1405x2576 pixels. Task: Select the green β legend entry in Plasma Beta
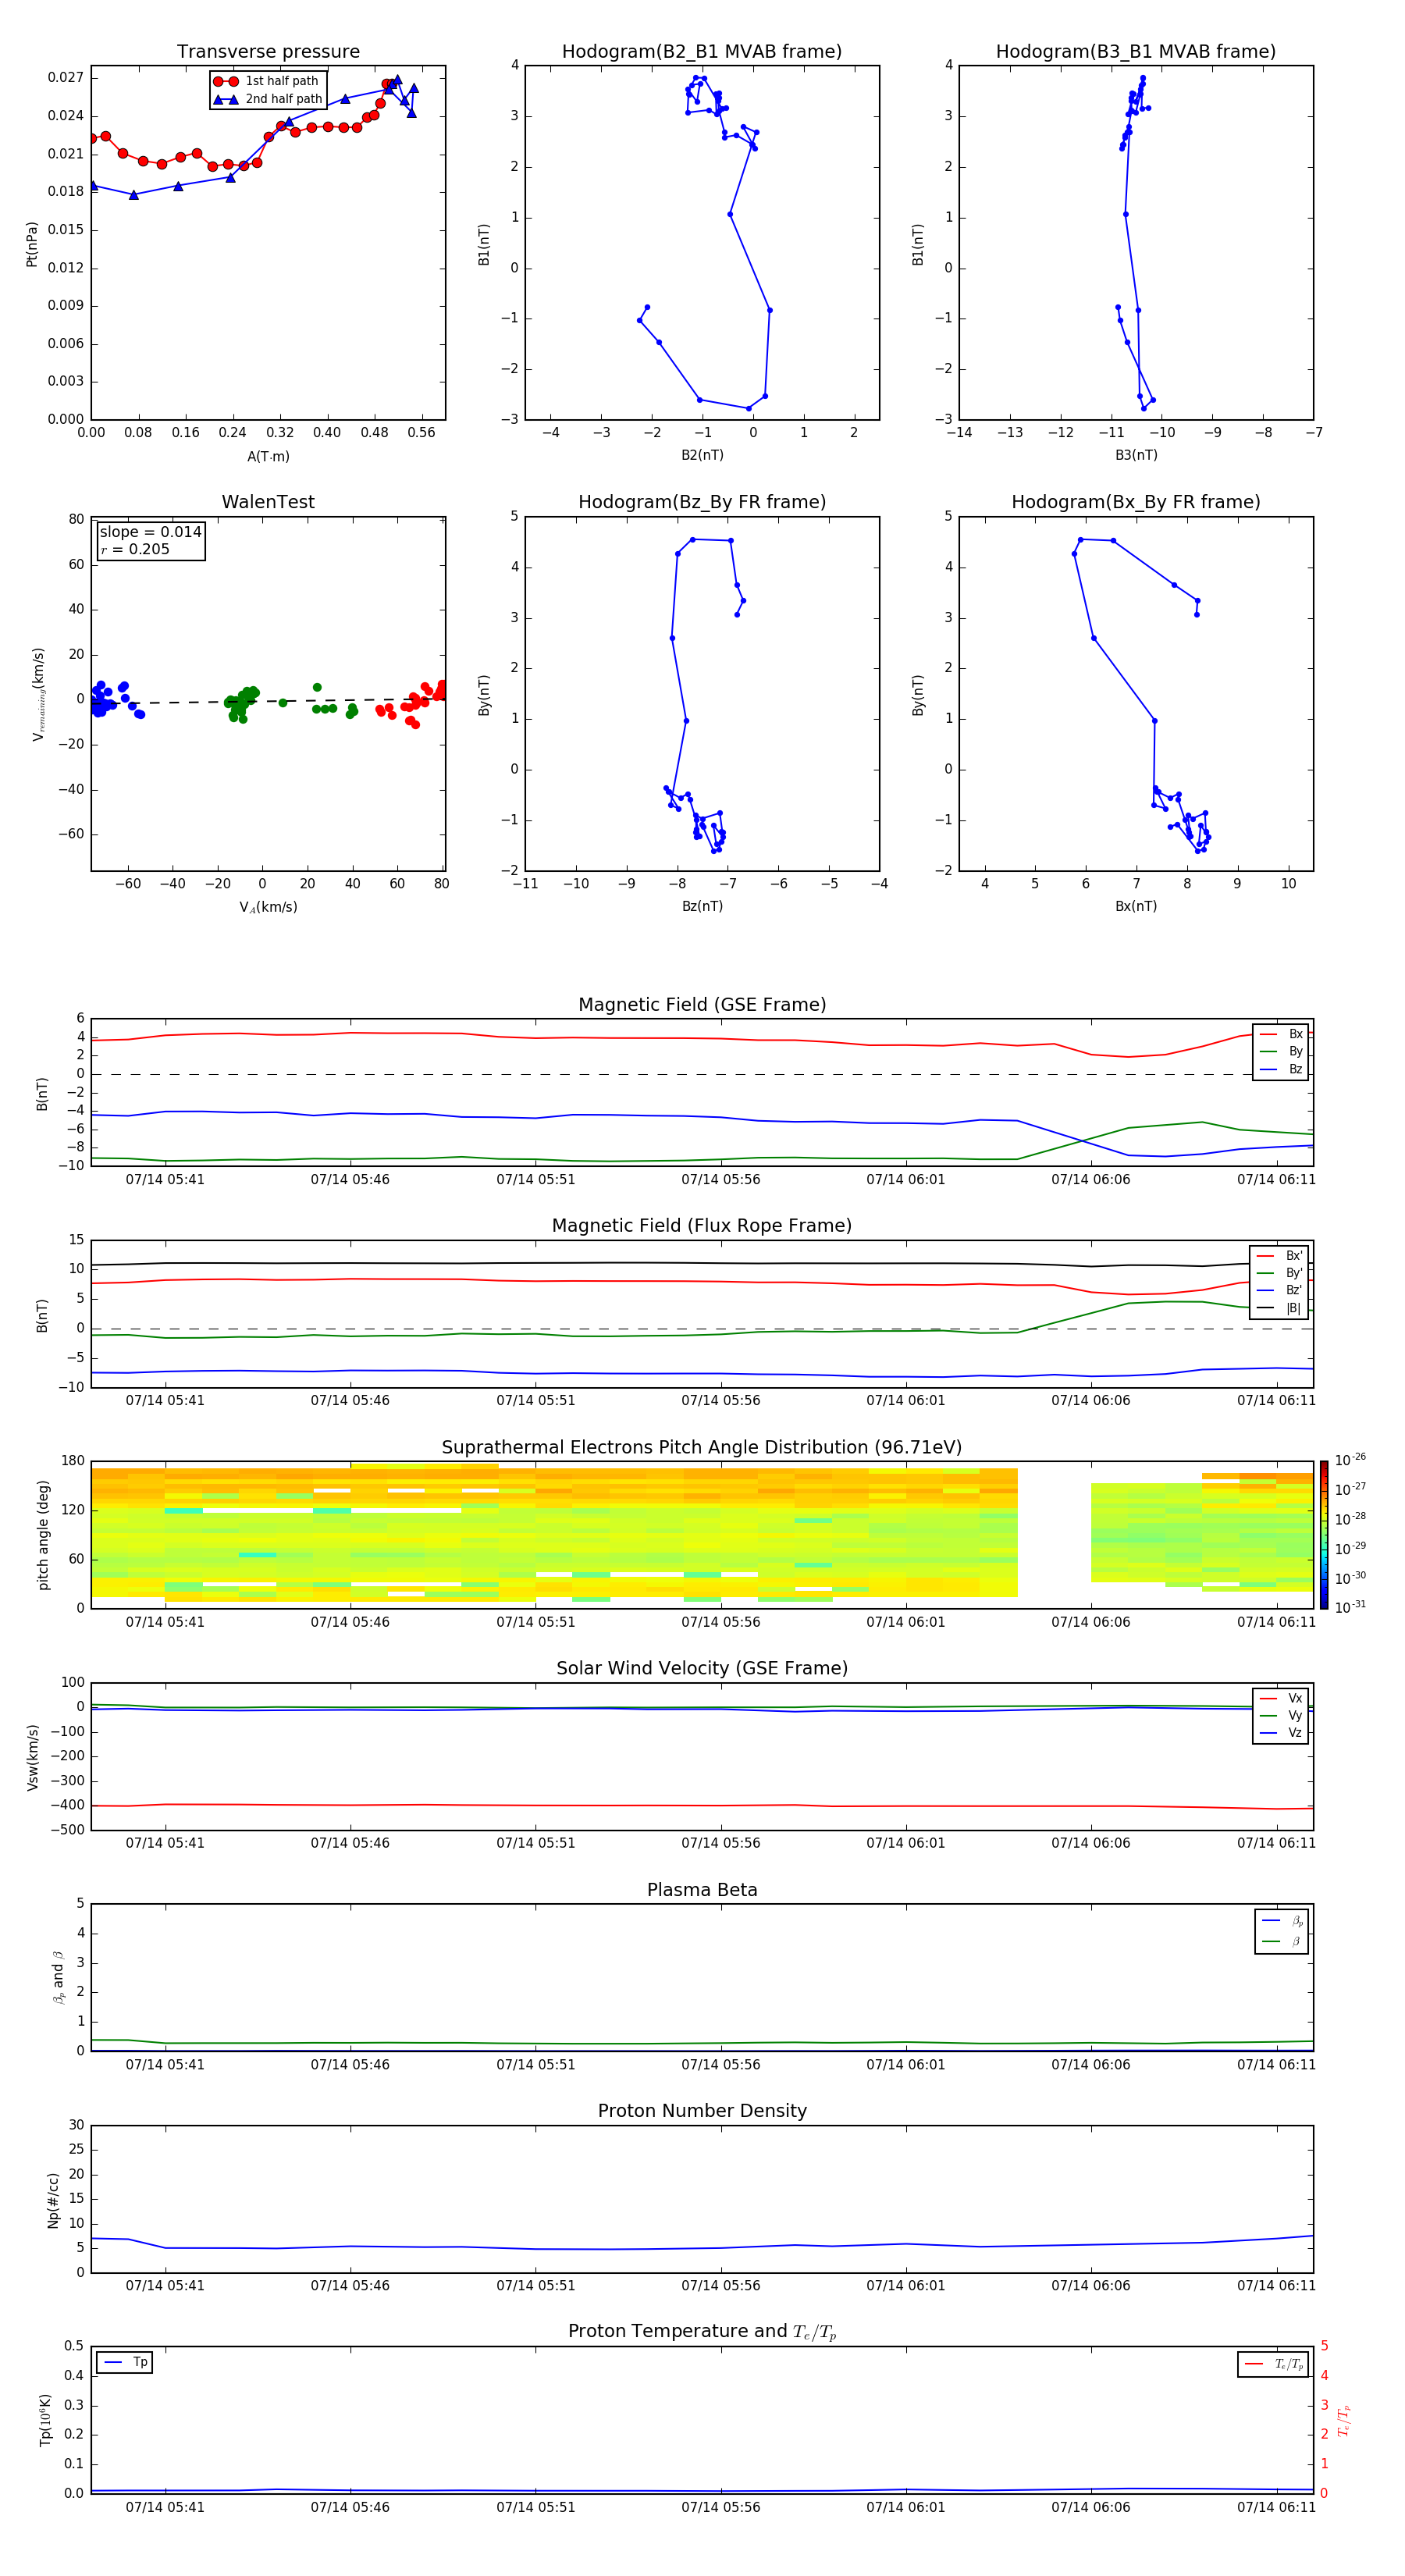click(x=1282, y=1941)
